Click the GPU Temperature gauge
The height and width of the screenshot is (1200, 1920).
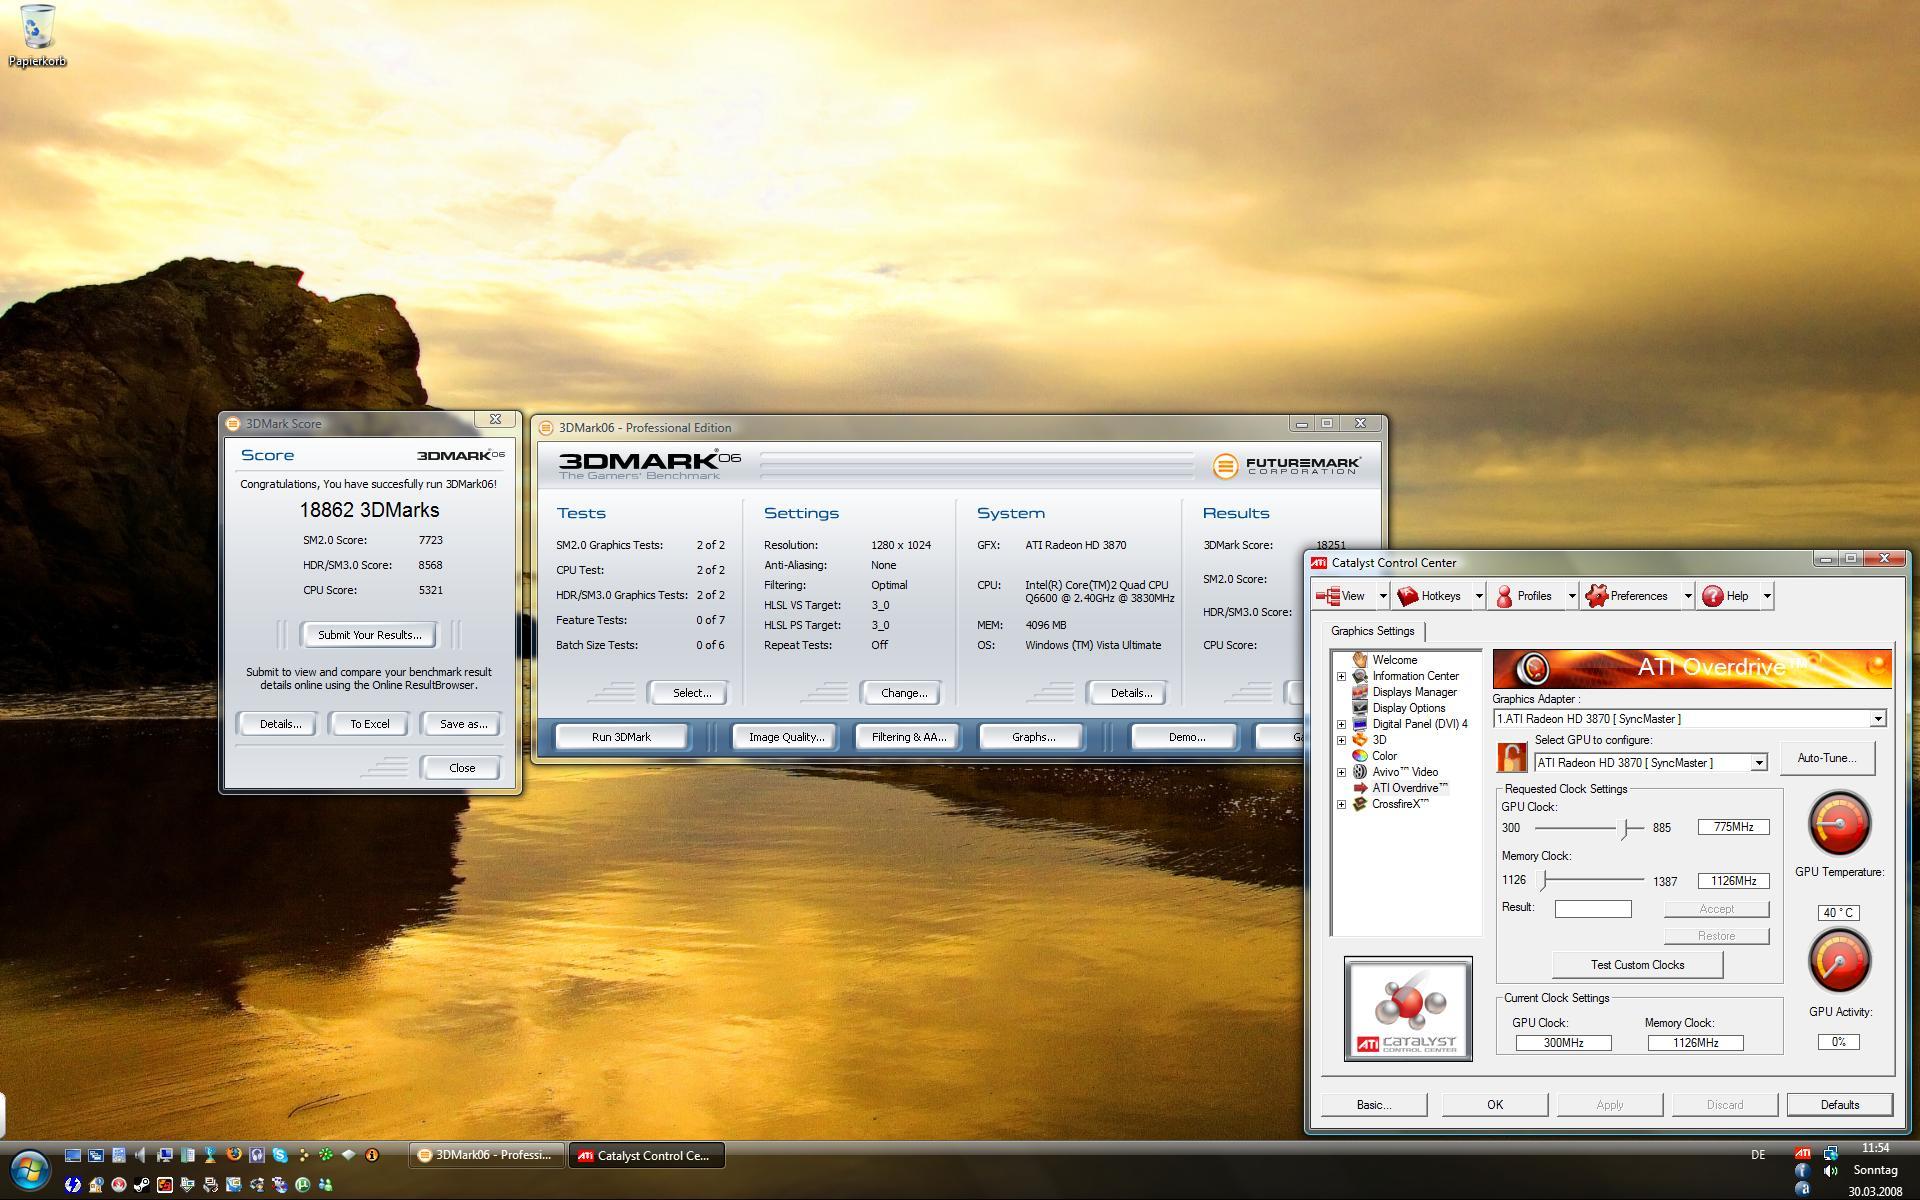click(1839, 824)
